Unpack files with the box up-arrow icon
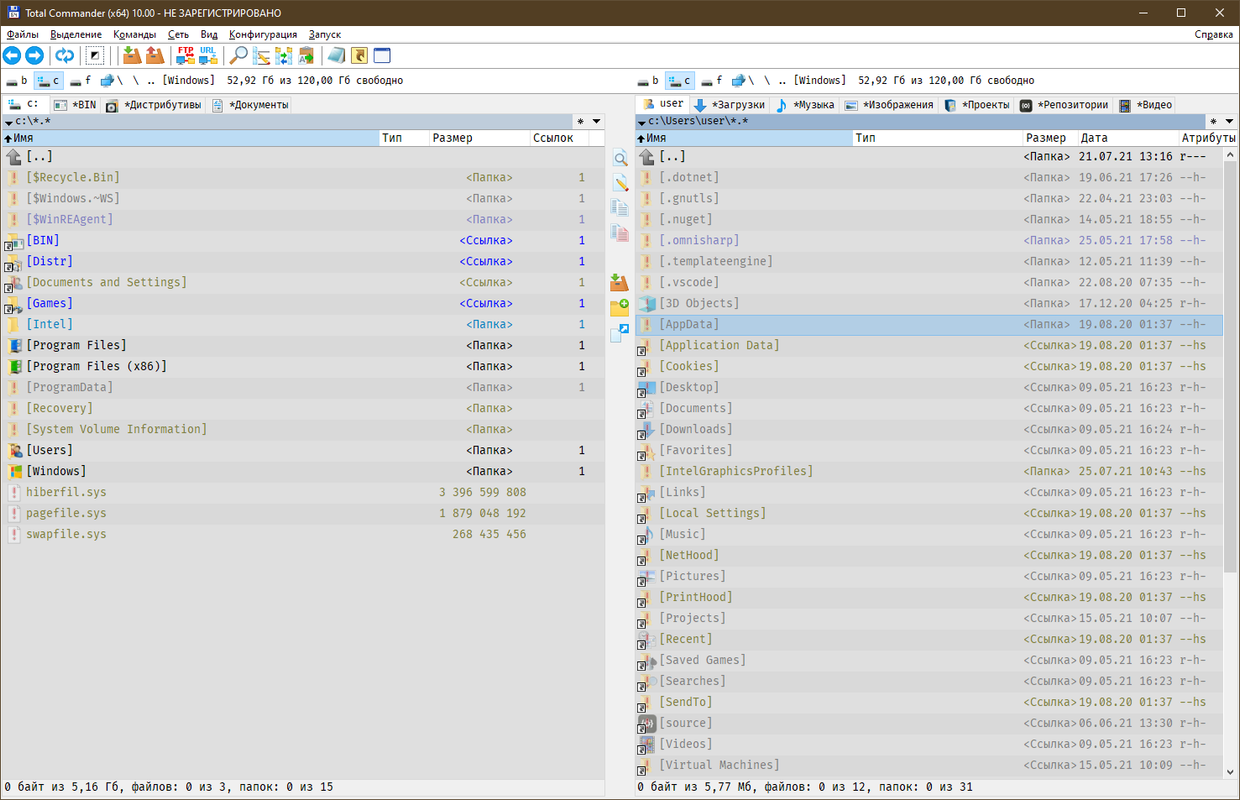 154,56
